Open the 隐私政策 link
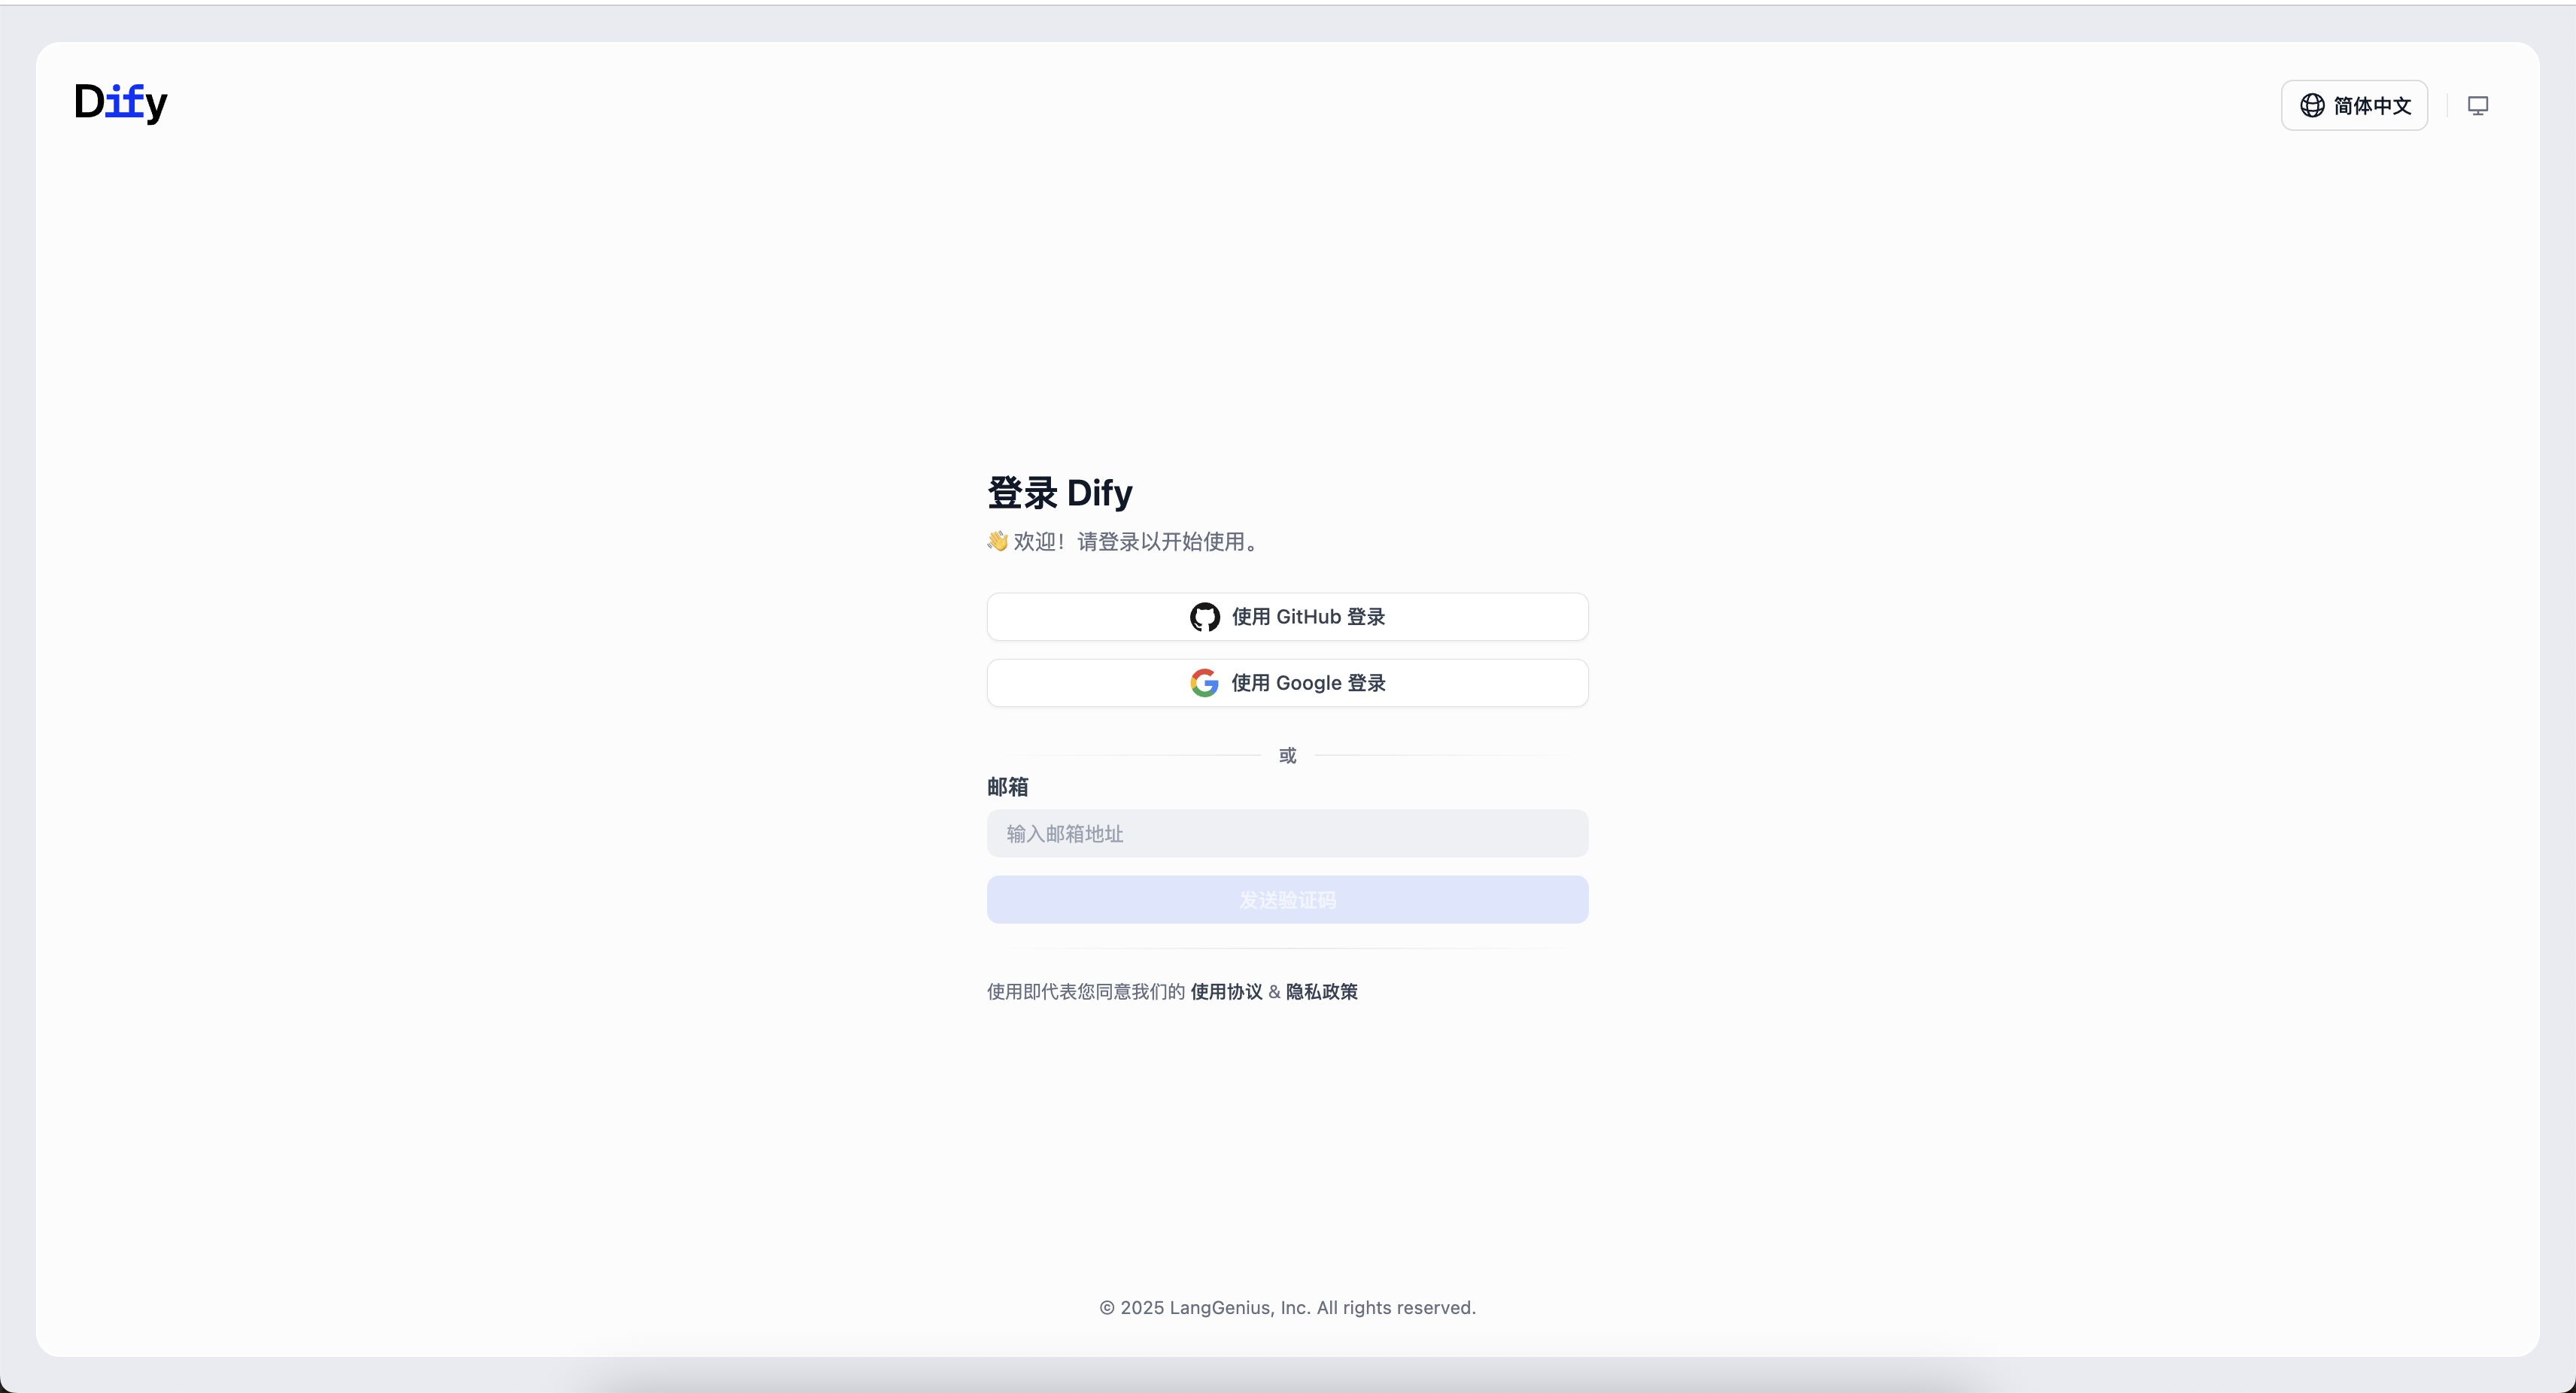Screen dimensions: 2576x1393 1321,991
